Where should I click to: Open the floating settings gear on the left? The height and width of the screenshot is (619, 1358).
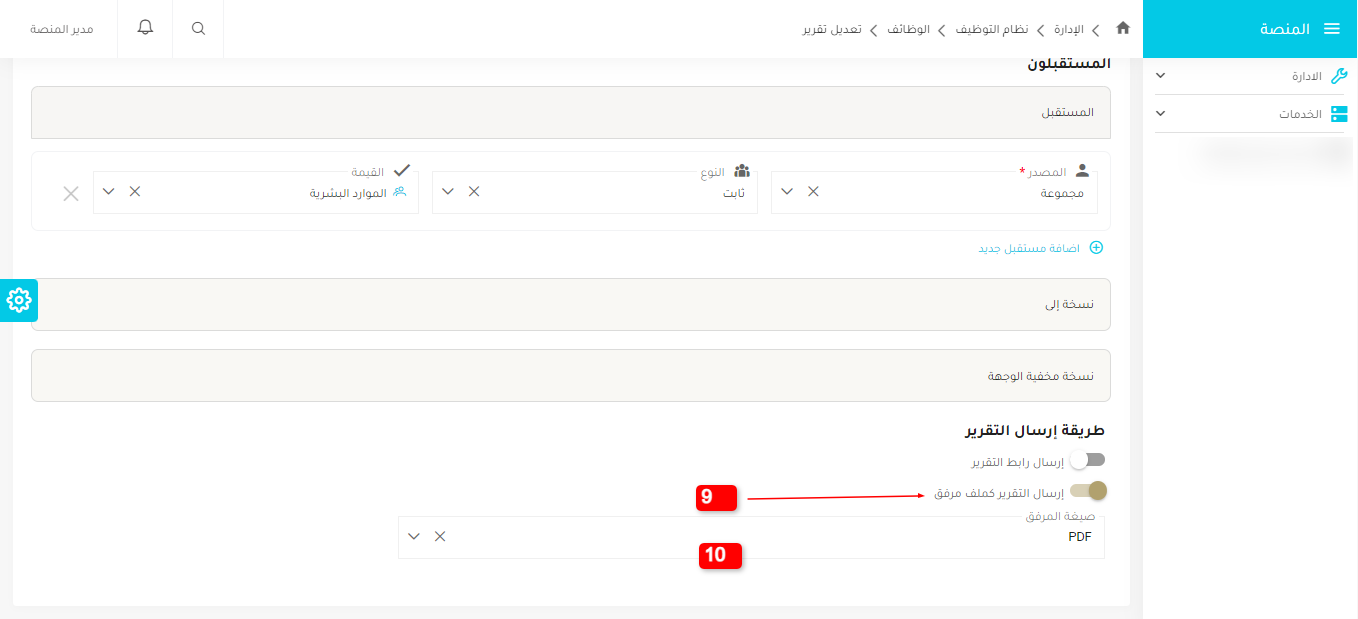coord(17,300)
